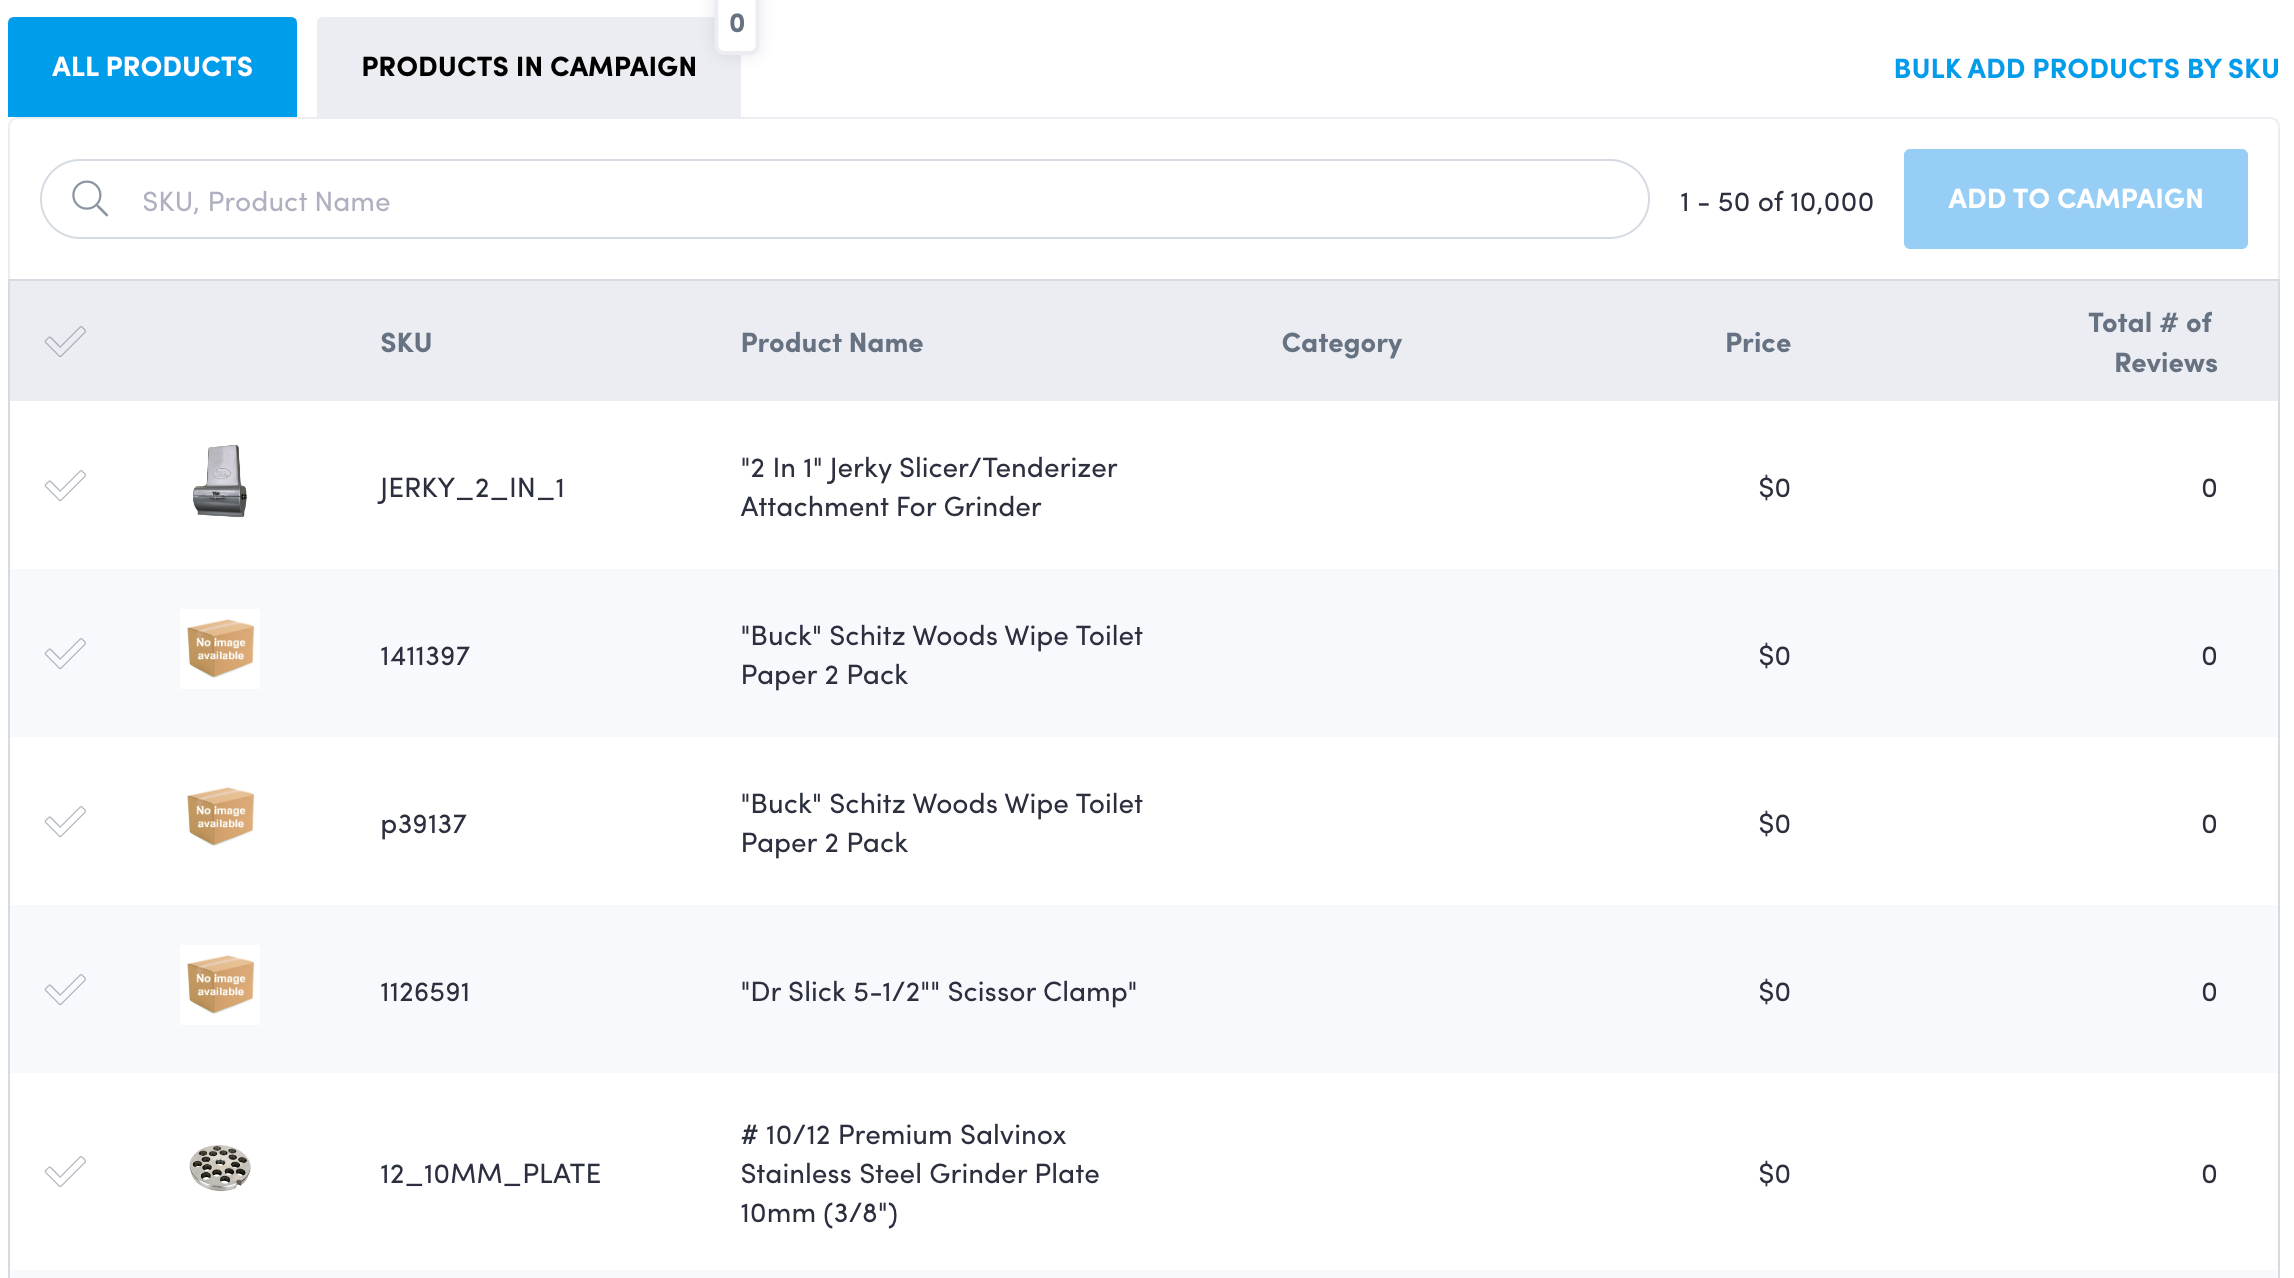Screen dimensions: 2294x1278
Task: Click the Jerky Slicer product thumbnail
Action: pos(220,481)
